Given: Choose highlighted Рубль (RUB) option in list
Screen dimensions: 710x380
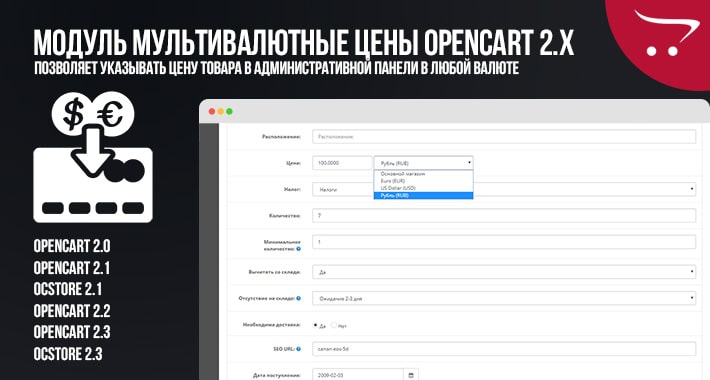Looking at the screenshot, I should (423, 195).
